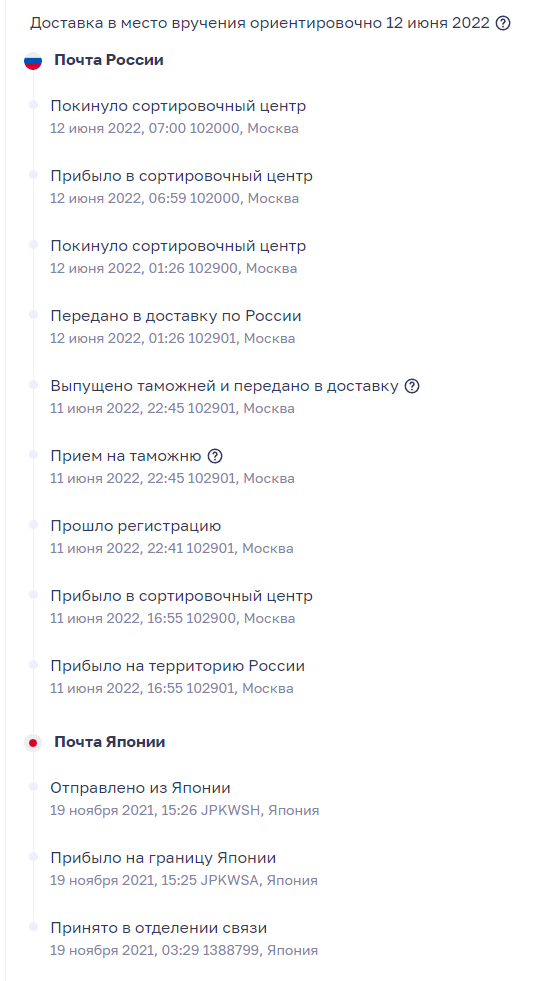Click timeline dot for "Прошло регистрацию"

point(33,524)
